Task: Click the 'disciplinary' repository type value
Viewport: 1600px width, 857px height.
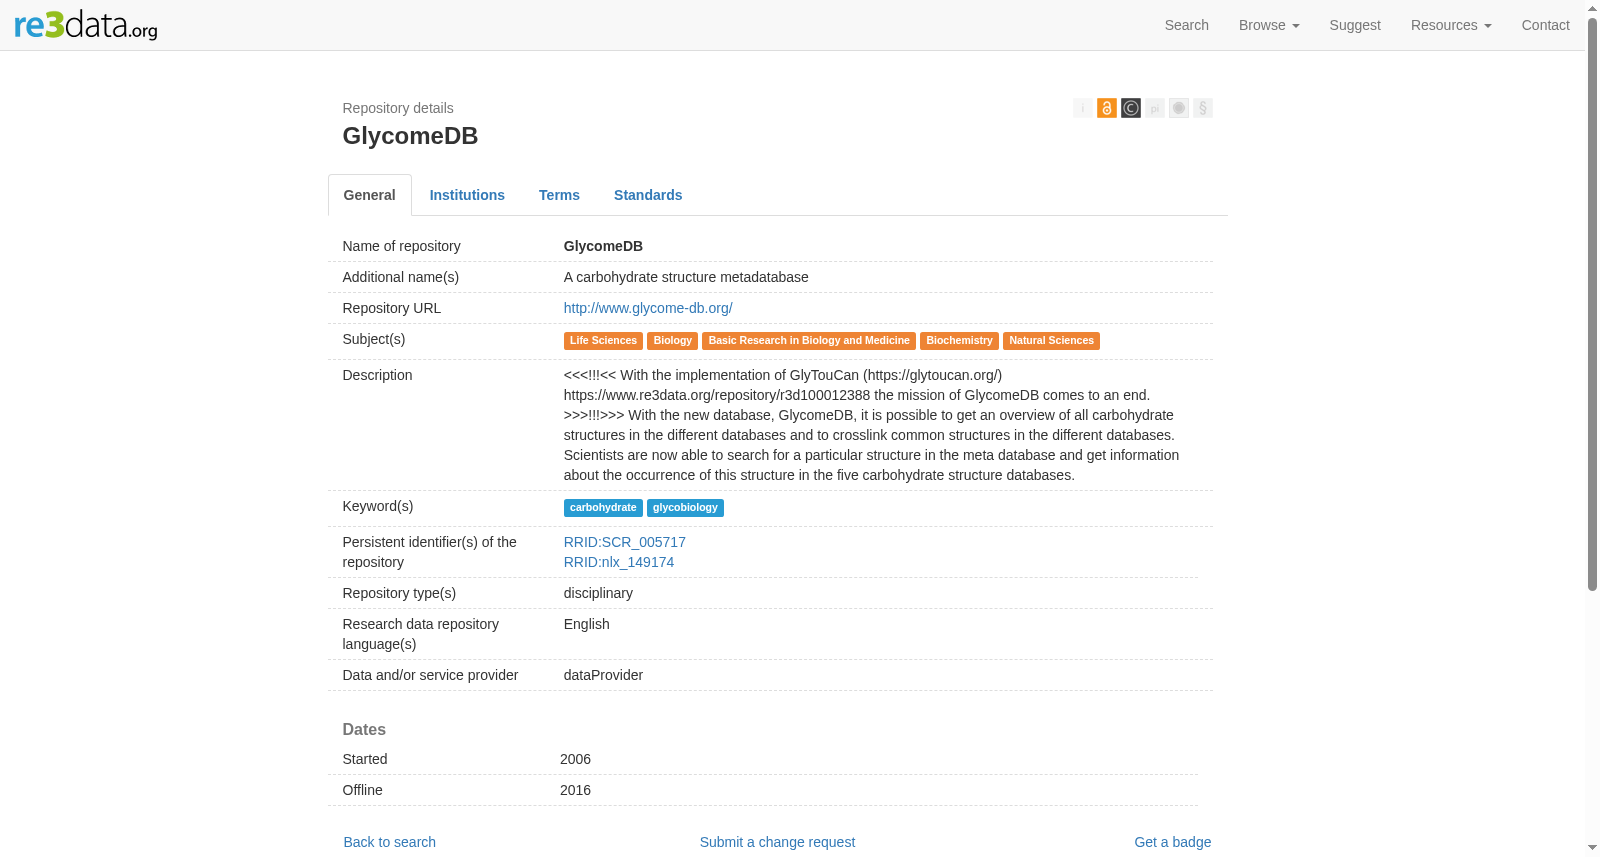Action: (598, 593)
